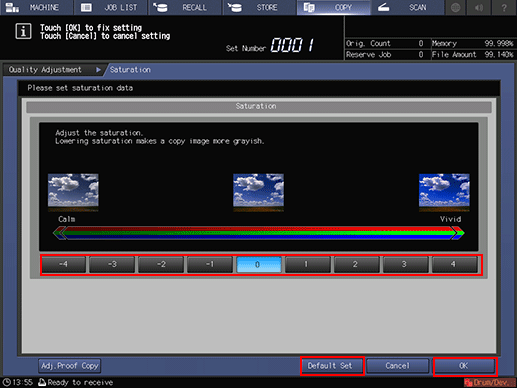Select the COPY tab

pyautogui.click(x=334, y=7)
